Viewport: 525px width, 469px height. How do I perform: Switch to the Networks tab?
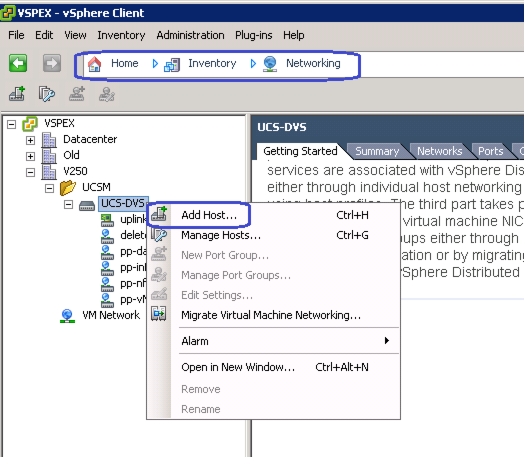(440, 151)
